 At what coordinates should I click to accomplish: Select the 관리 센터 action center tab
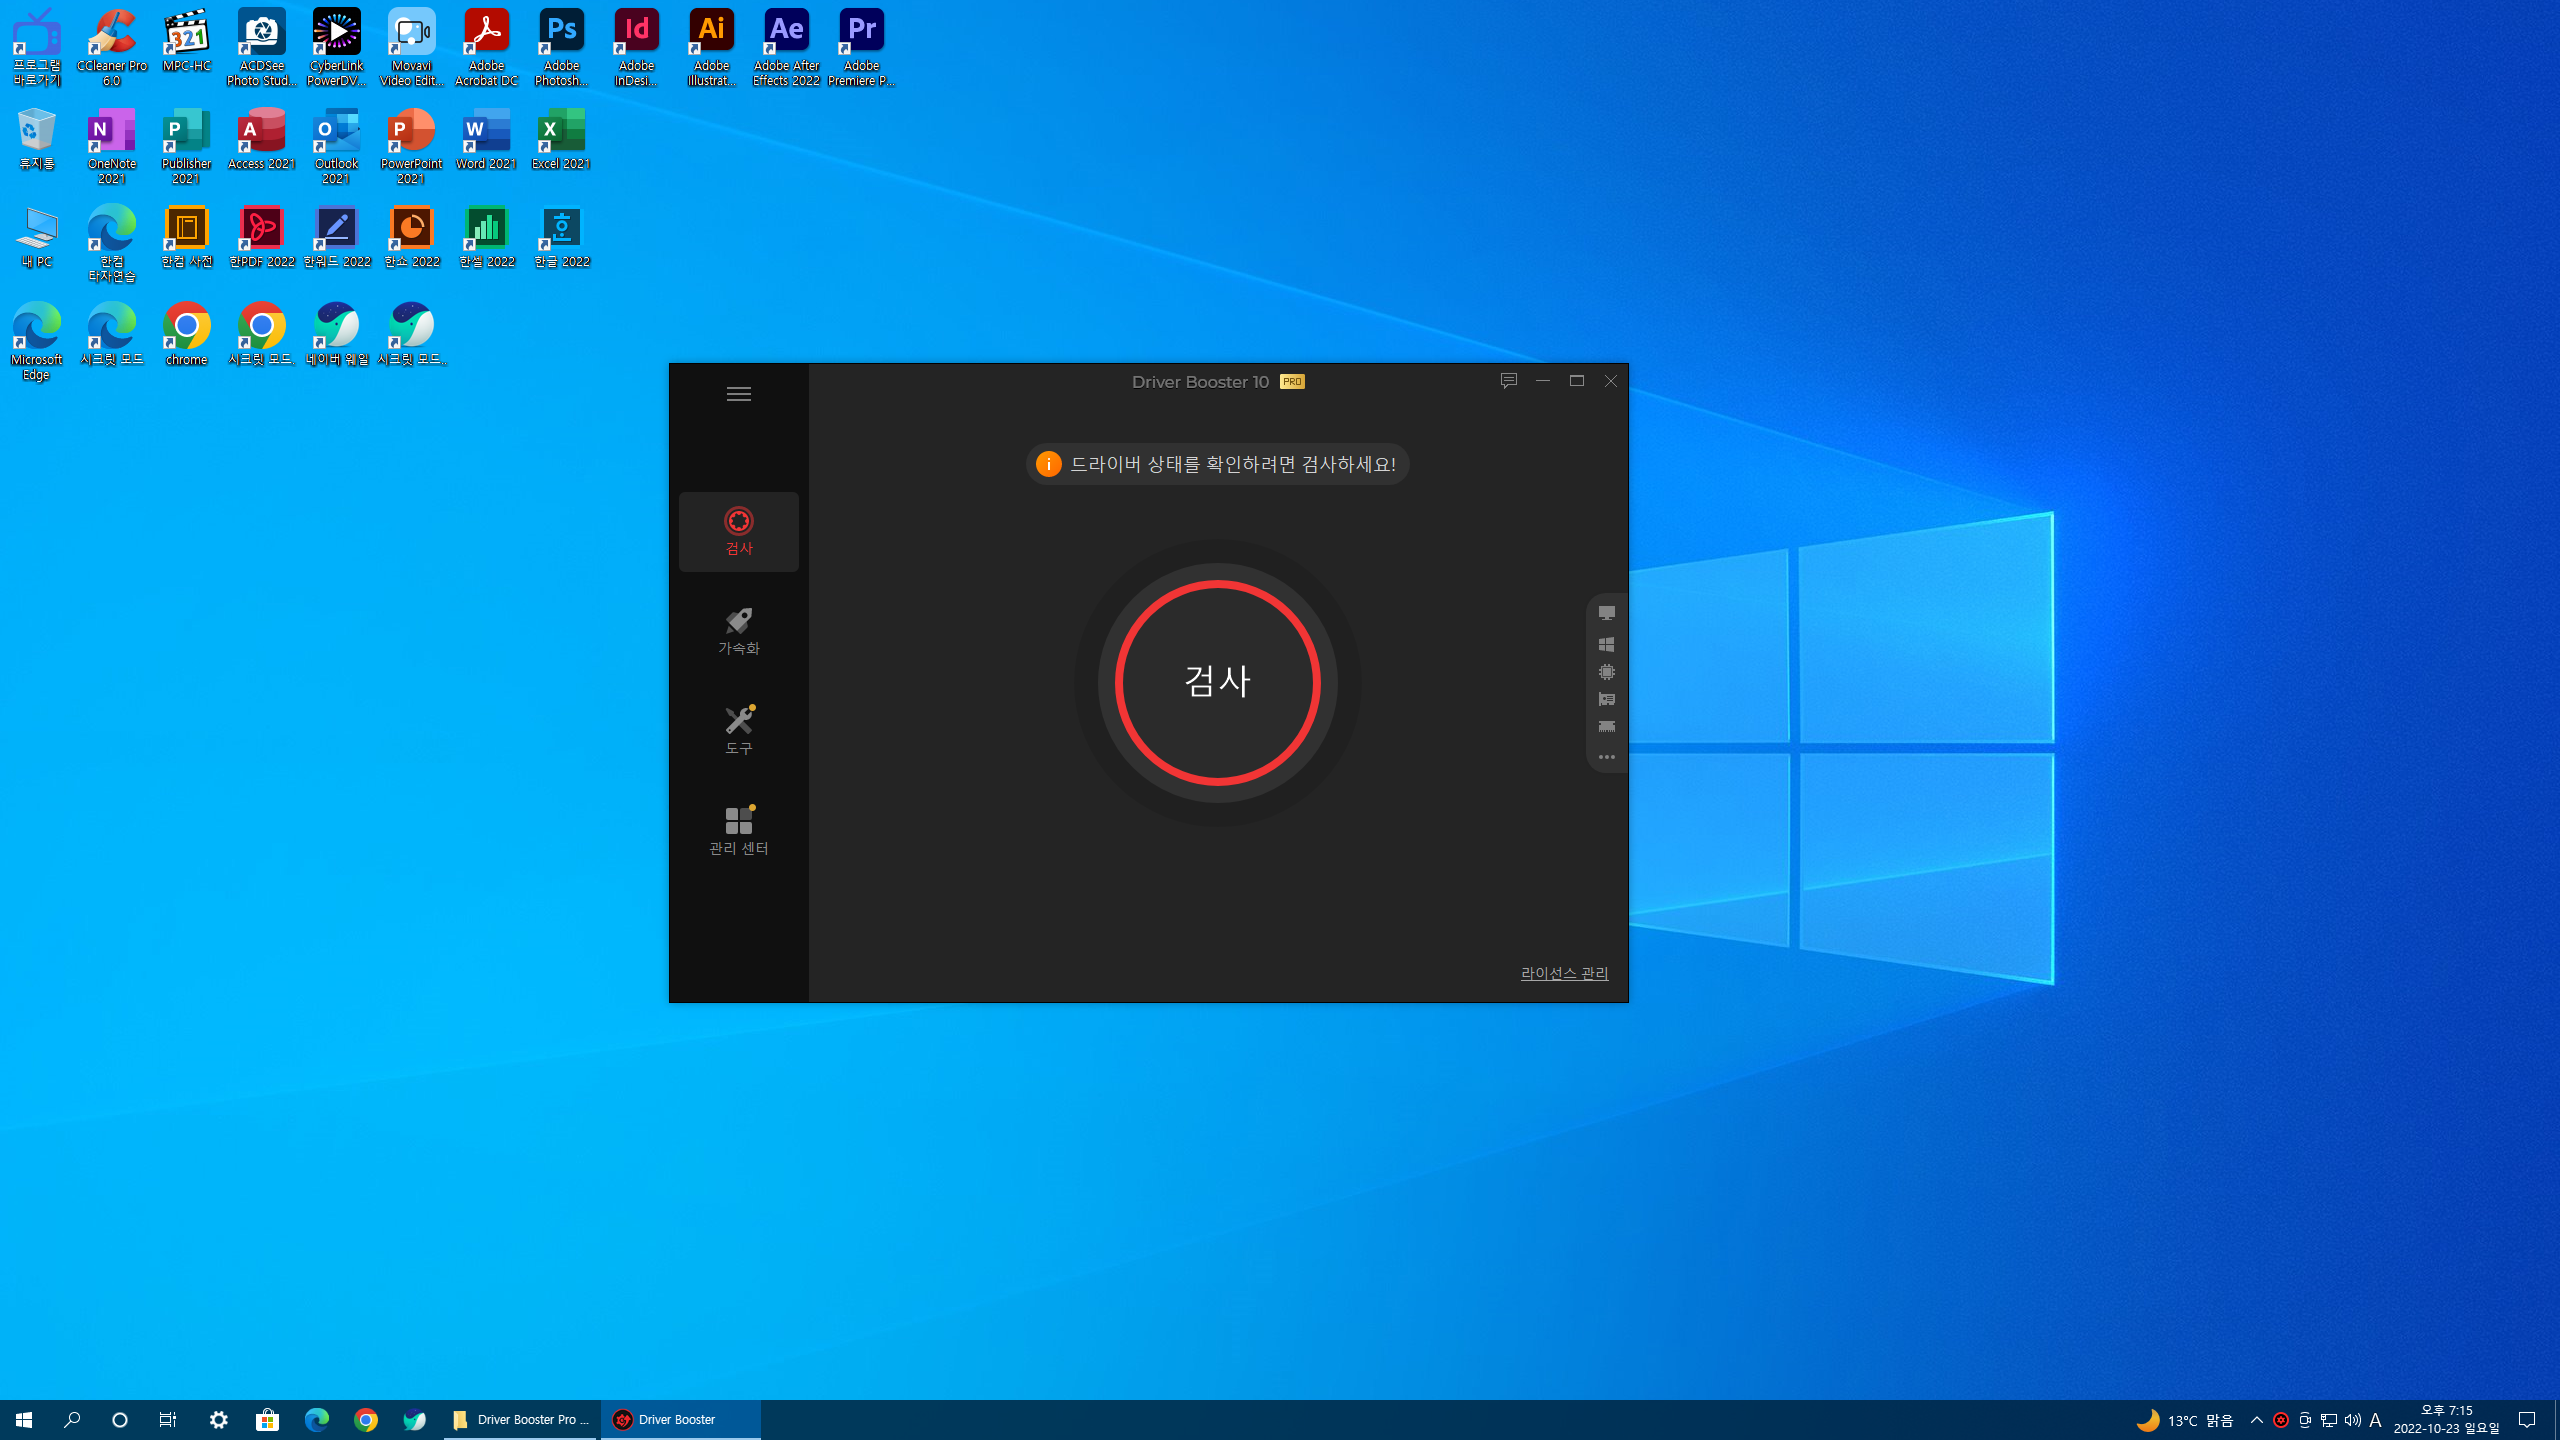(x=738, y=830)
